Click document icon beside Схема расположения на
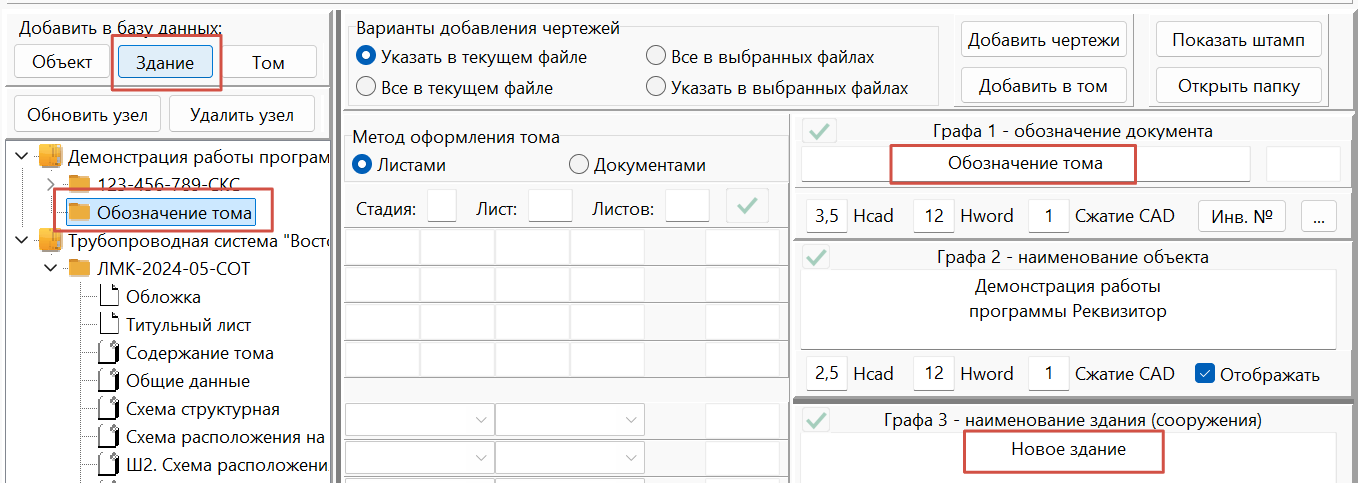1358x483 pixels. pos(109,437)
